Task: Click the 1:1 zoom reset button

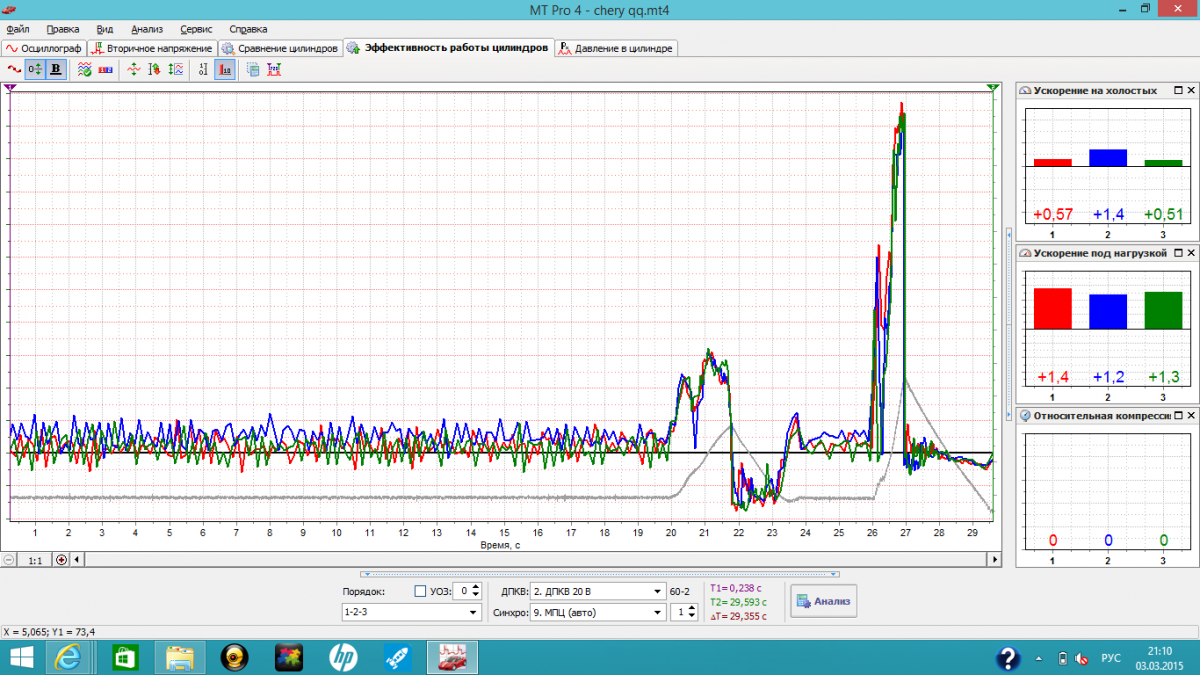Action: point(35,560)
